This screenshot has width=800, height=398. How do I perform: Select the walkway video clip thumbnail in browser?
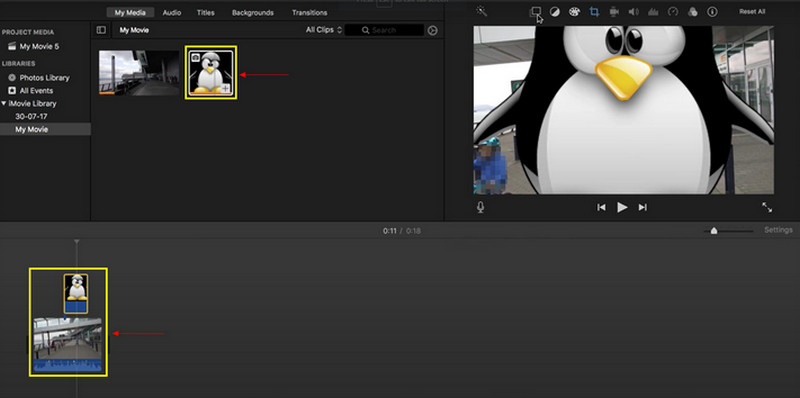coord(139,72)
